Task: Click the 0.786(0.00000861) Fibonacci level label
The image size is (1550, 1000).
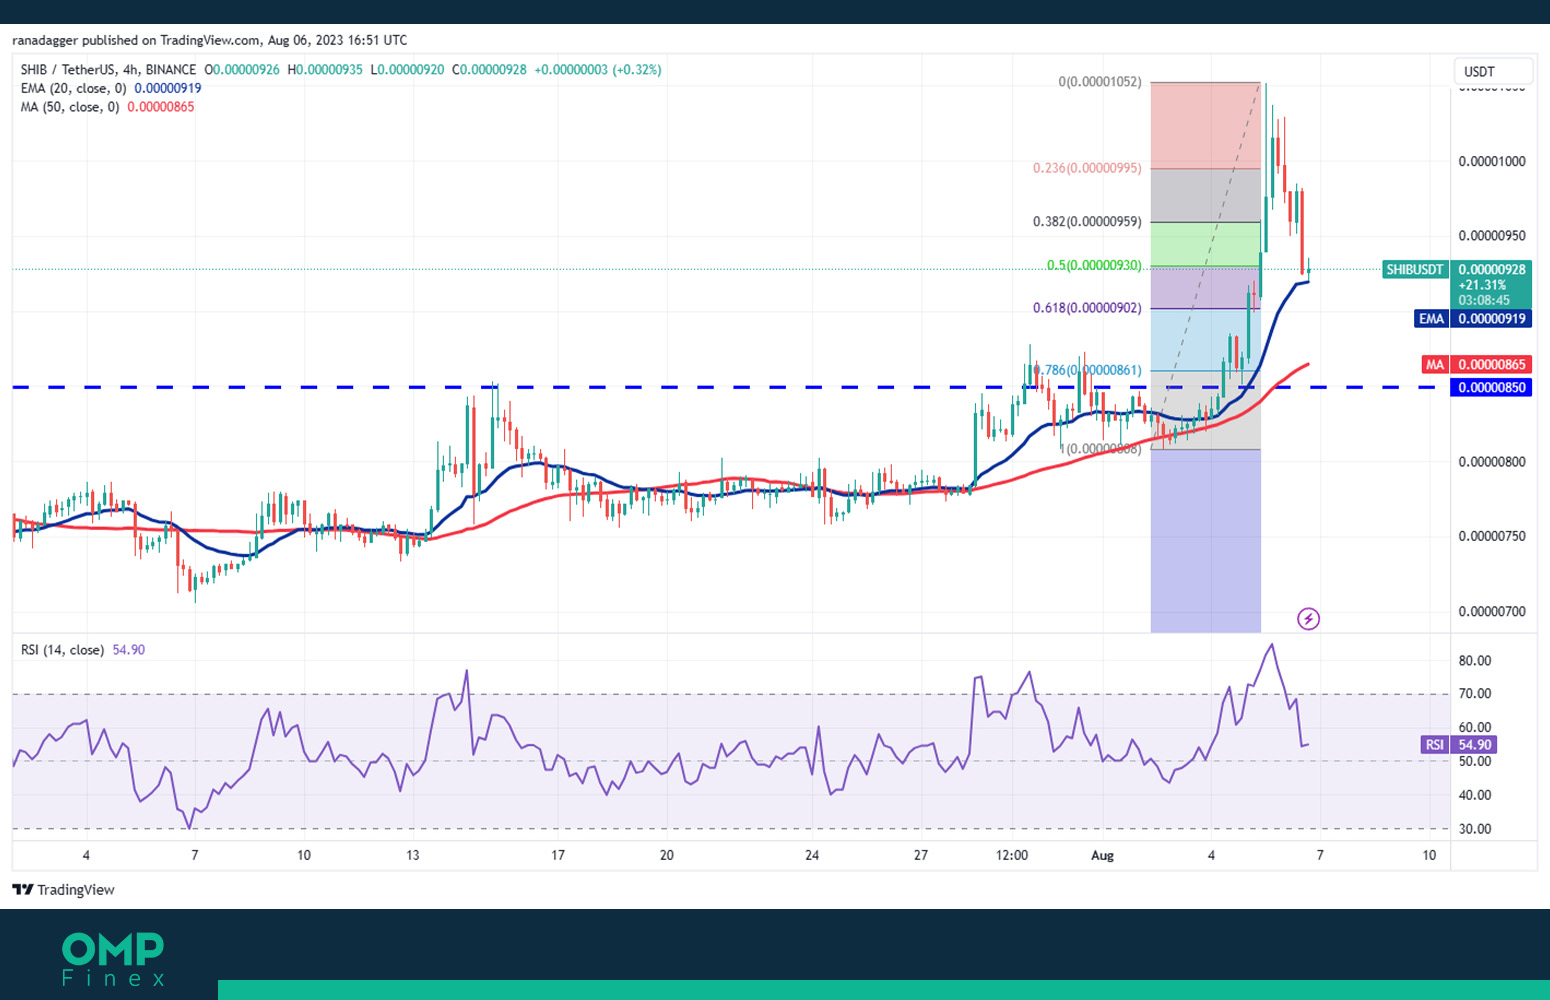Action: 1087,371
